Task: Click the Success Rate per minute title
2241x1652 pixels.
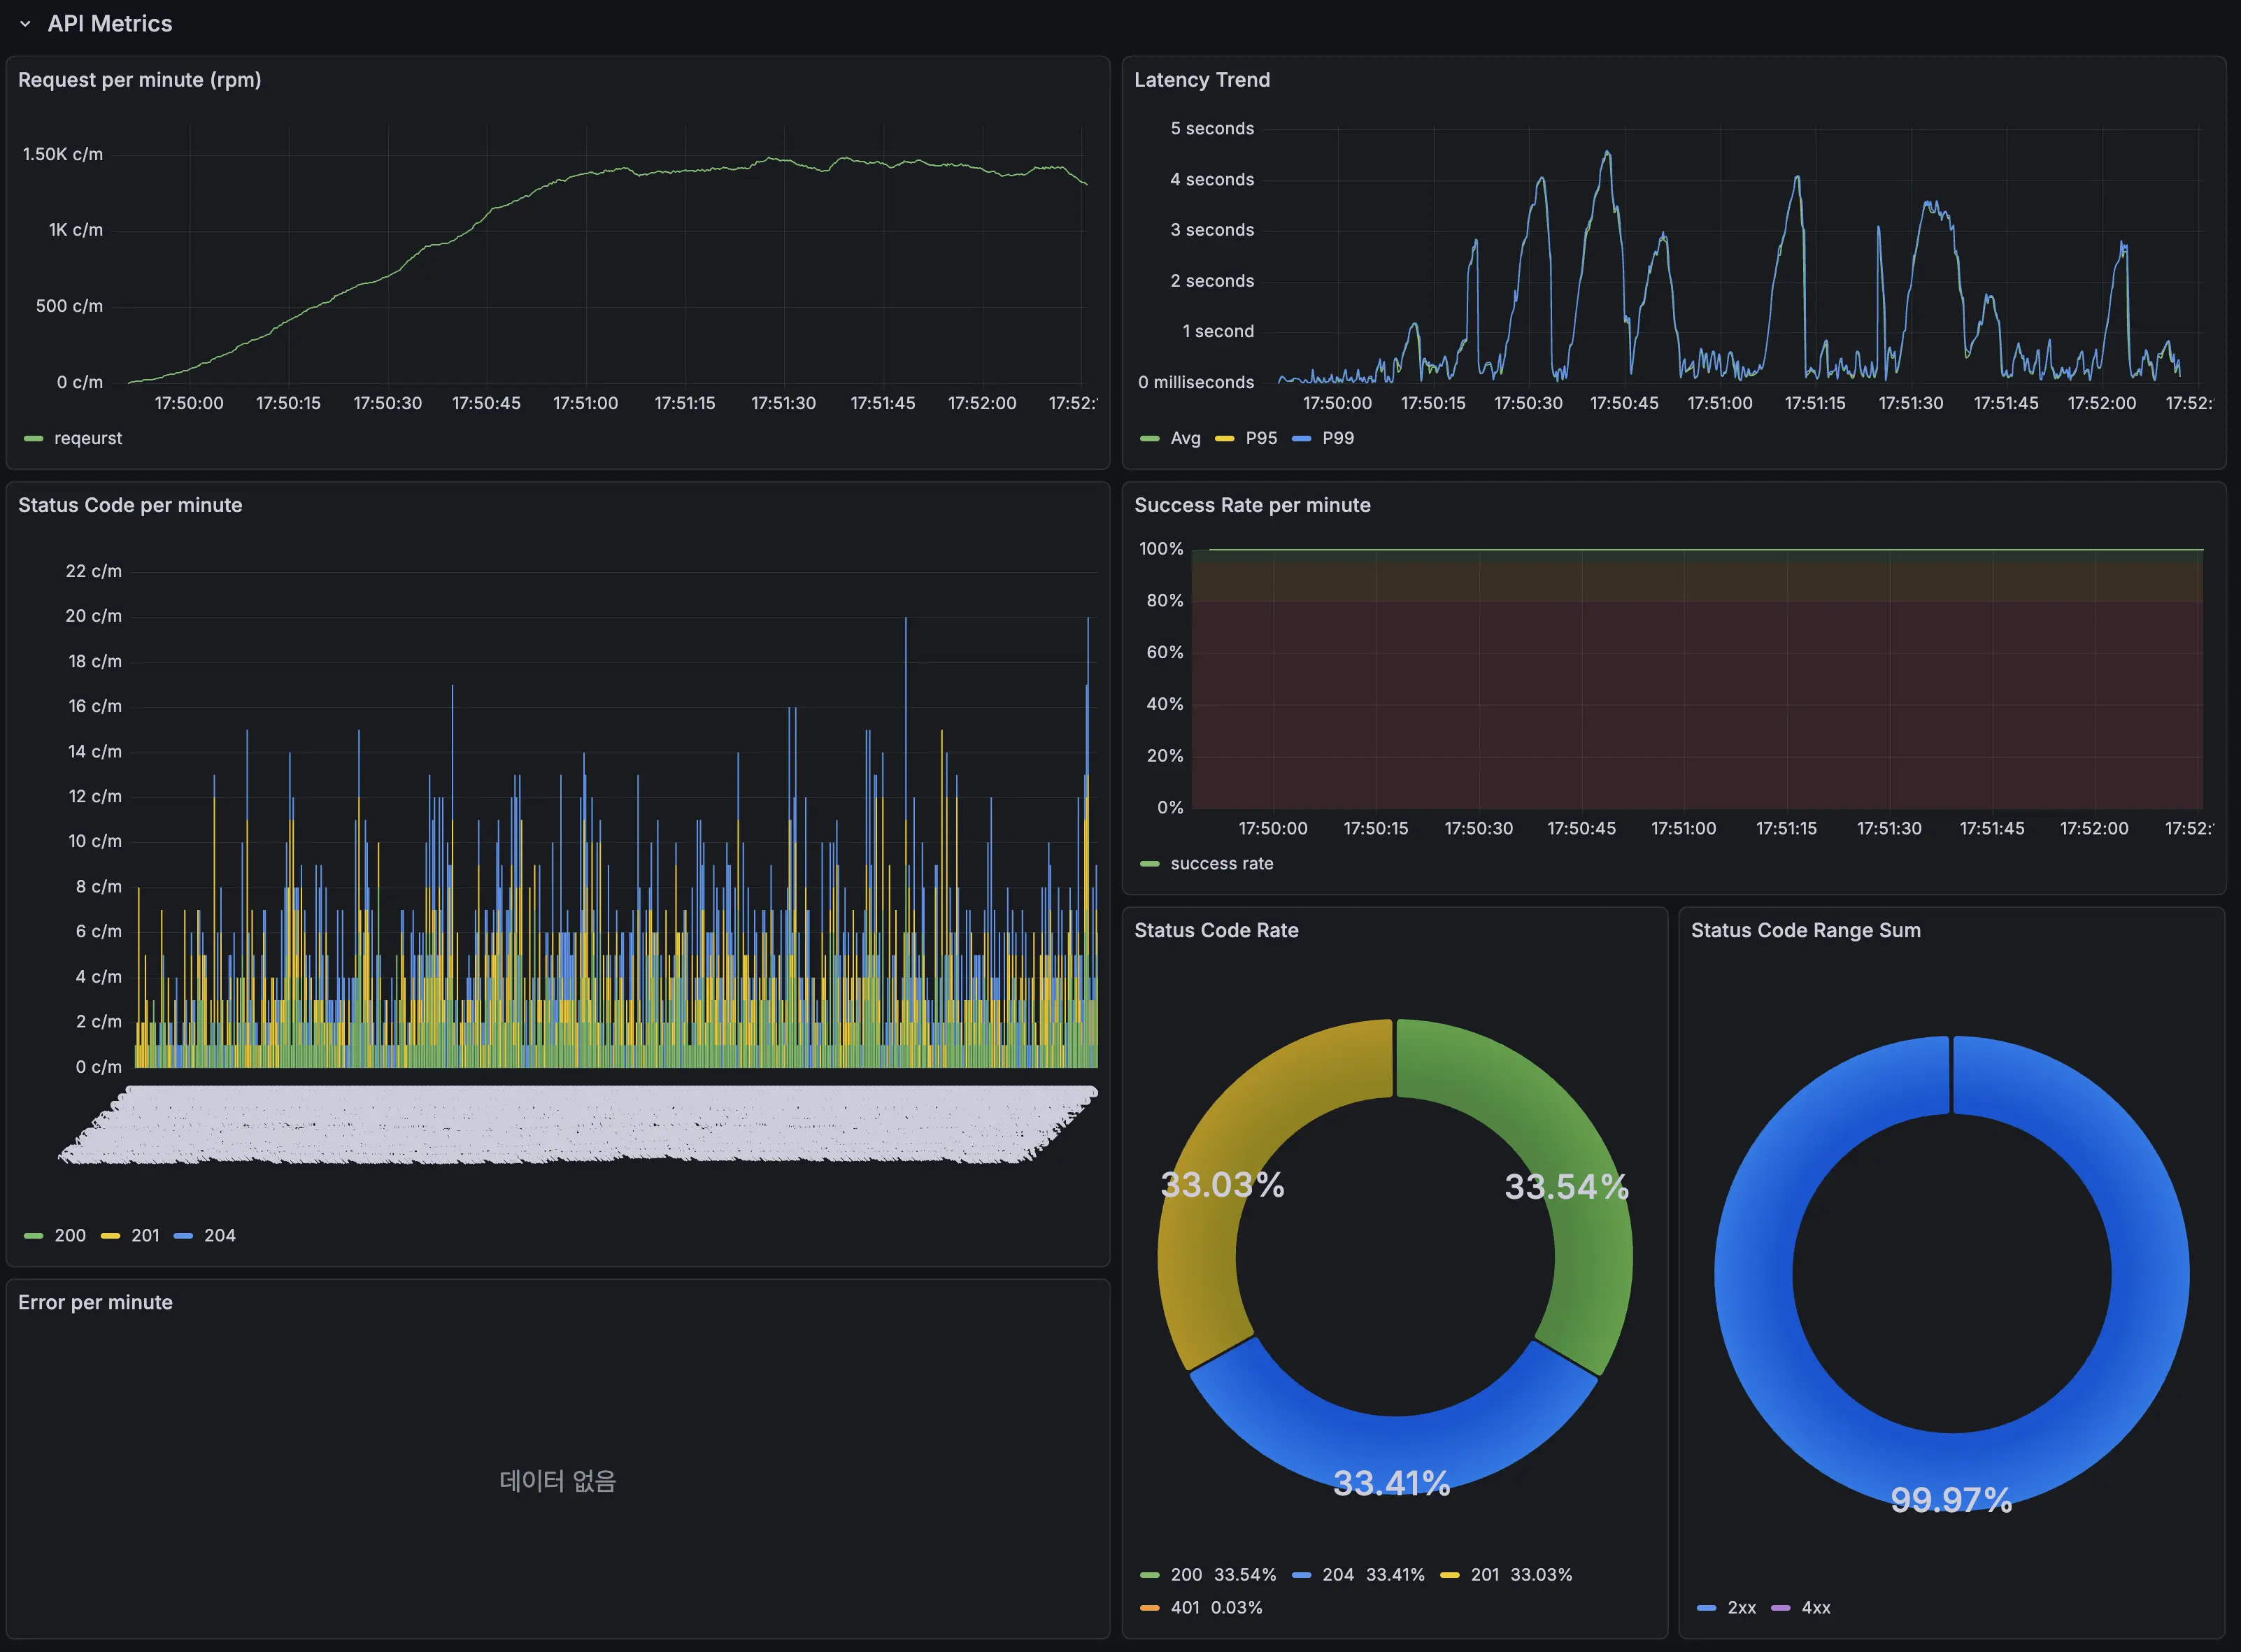Action: pos(1252,505)
